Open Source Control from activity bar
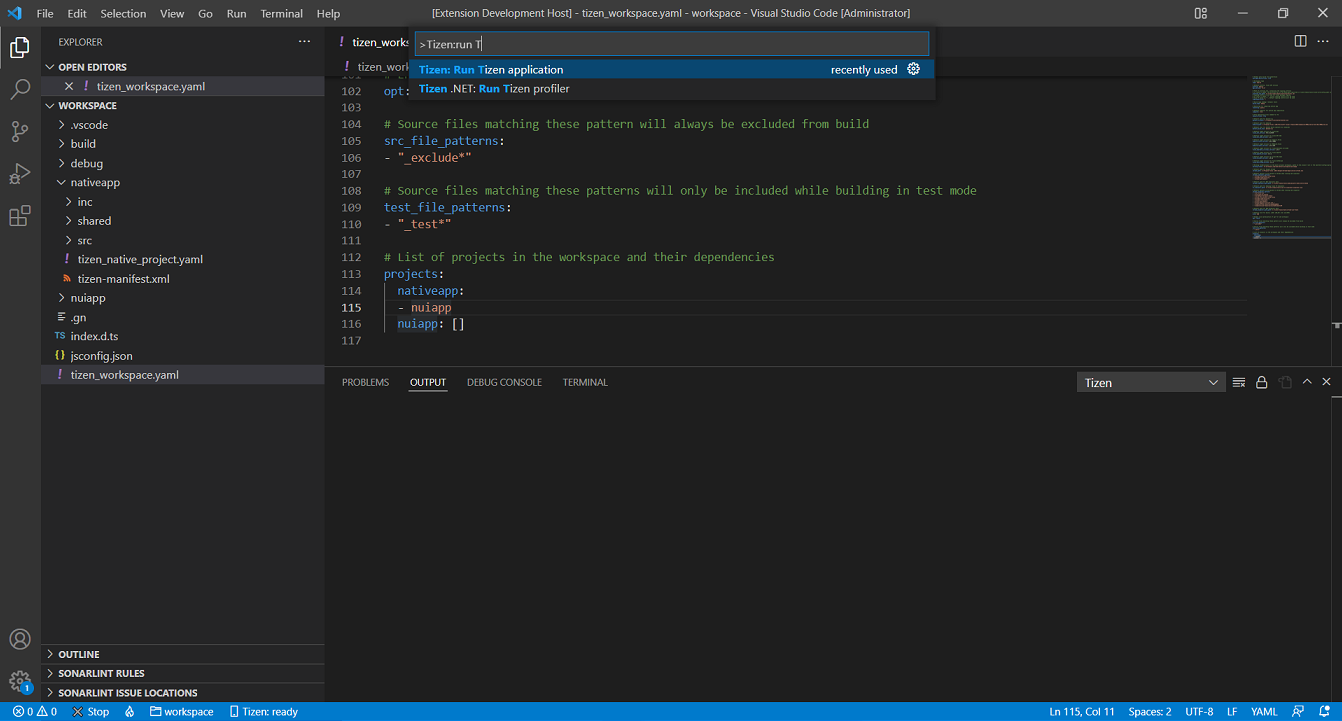Image resolution: width=1342 pixels, height=721 pixels. click(x=20, y=131)
